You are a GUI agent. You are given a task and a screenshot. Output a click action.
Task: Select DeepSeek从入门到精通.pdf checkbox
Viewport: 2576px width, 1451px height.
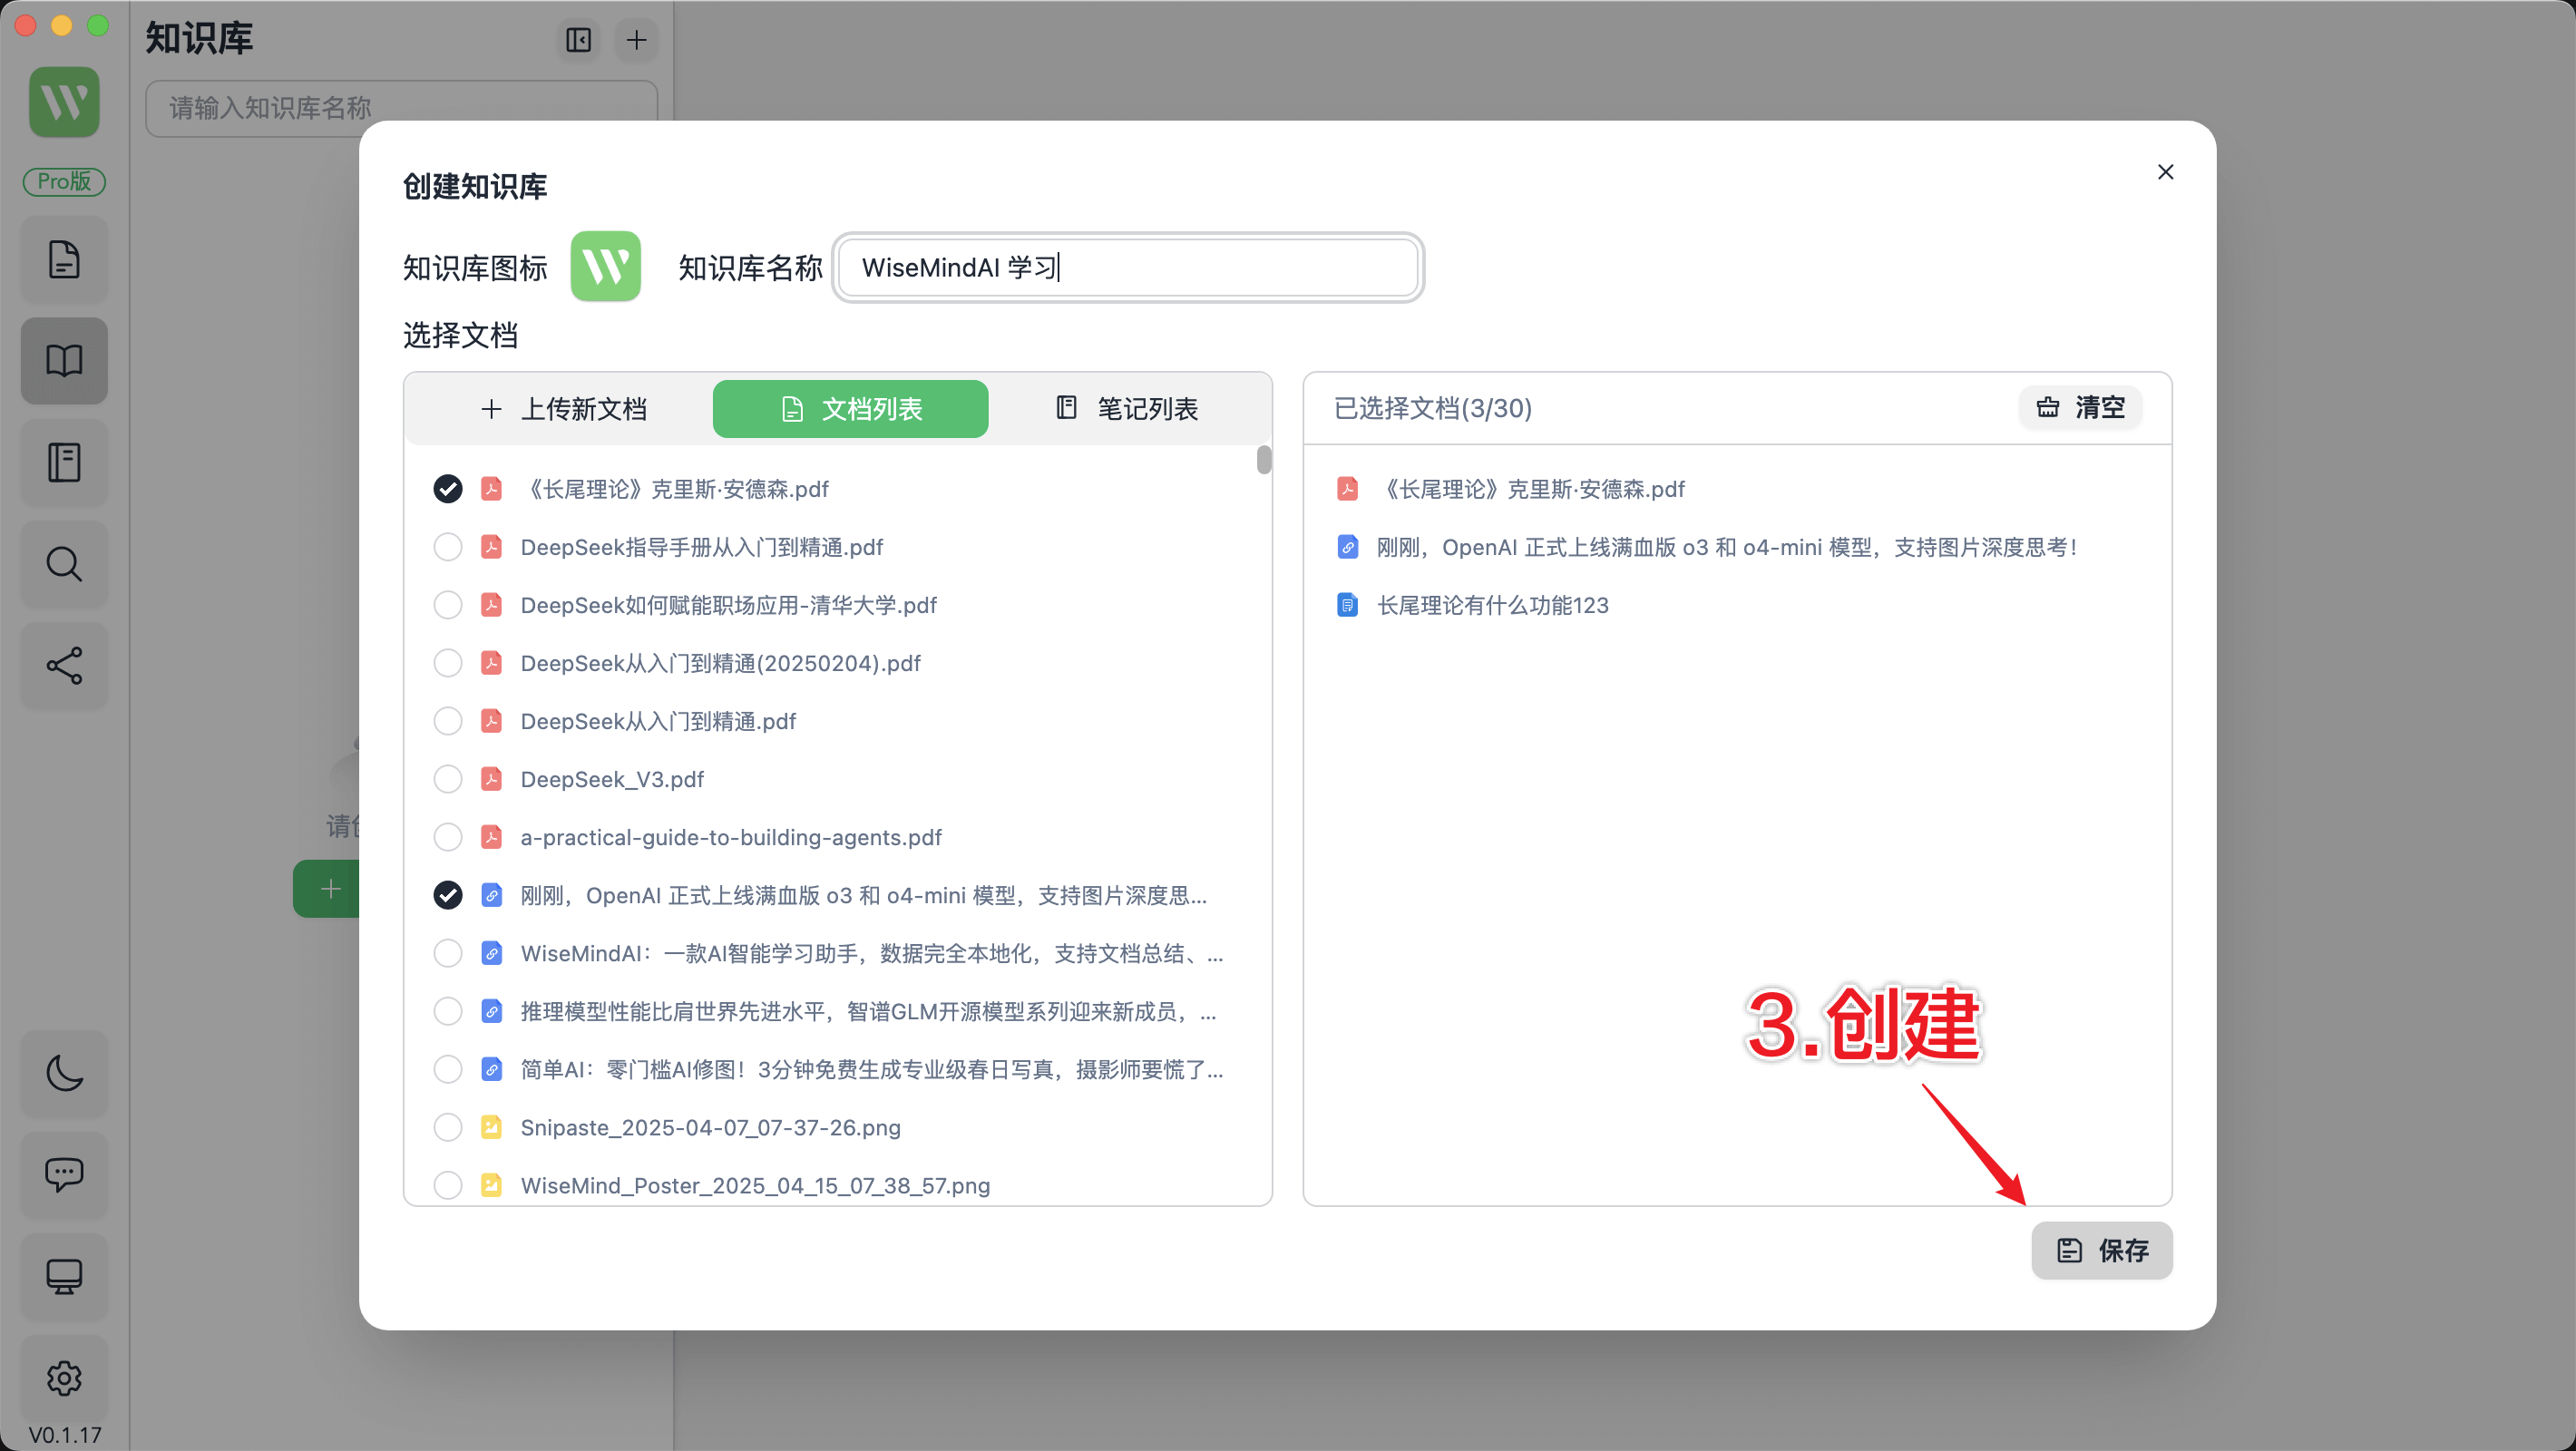(448, 721)
